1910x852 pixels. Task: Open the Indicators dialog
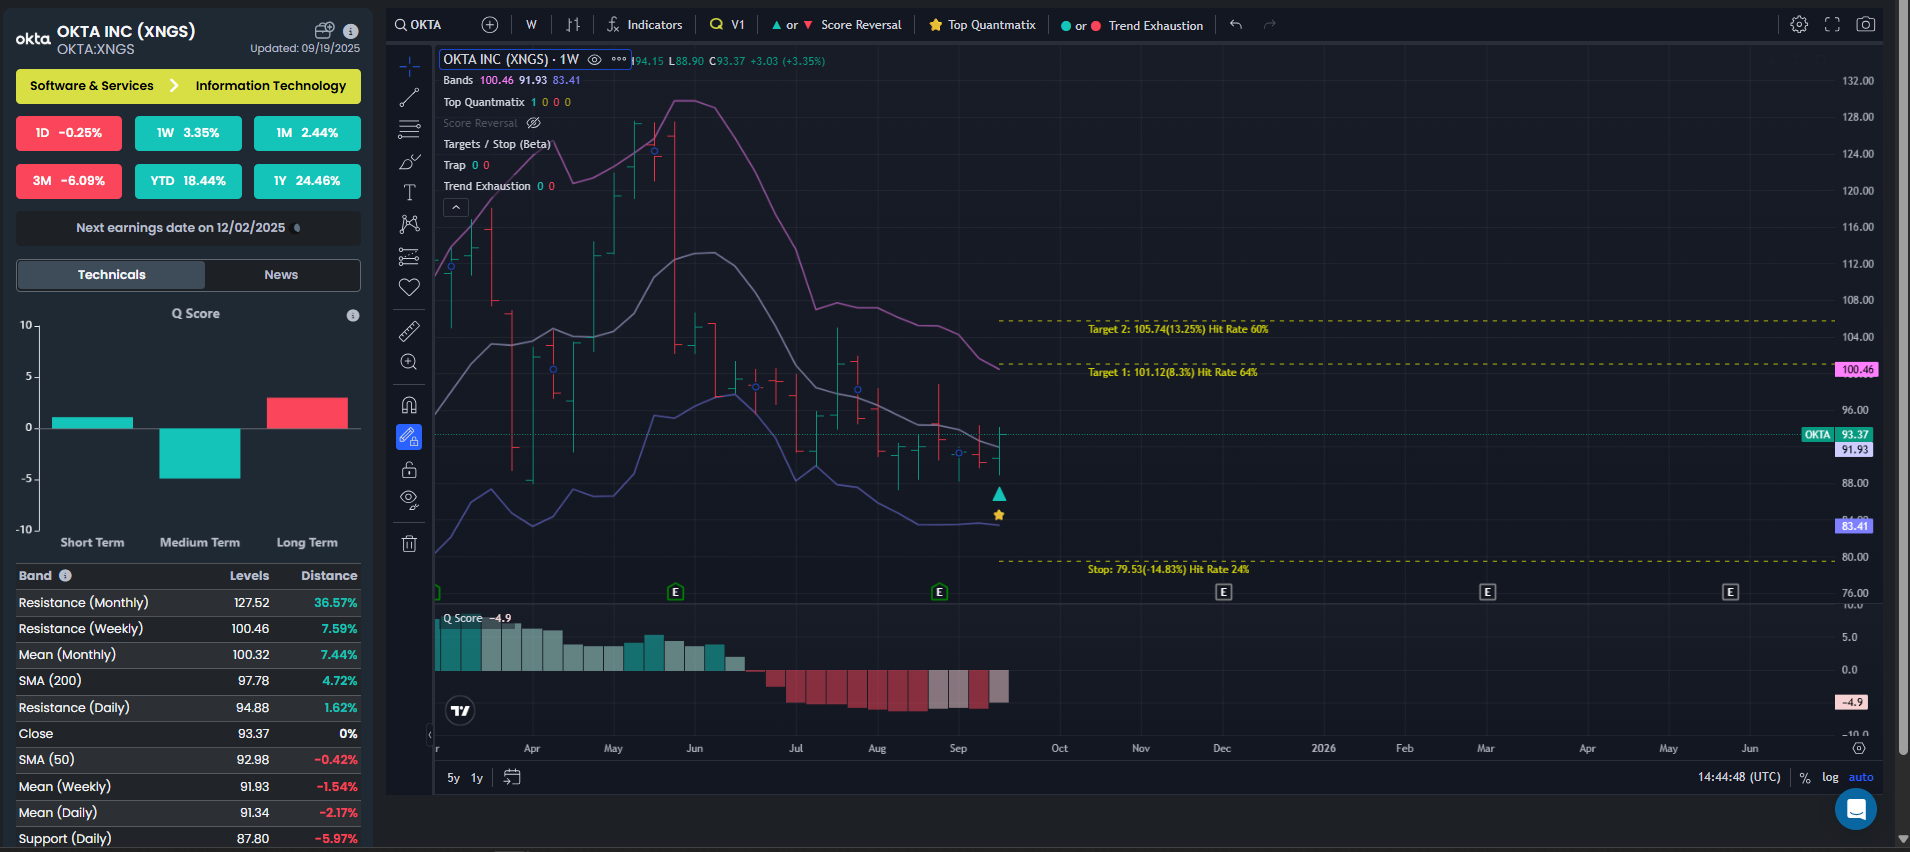click(644, 25)
